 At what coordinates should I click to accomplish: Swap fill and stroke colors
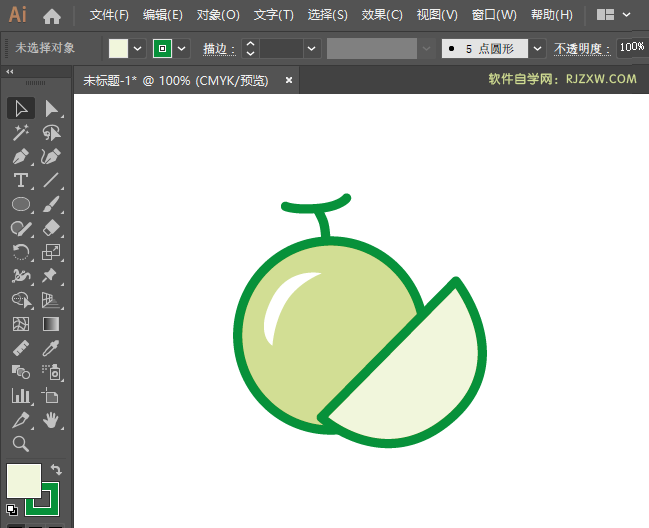(57, 469)
